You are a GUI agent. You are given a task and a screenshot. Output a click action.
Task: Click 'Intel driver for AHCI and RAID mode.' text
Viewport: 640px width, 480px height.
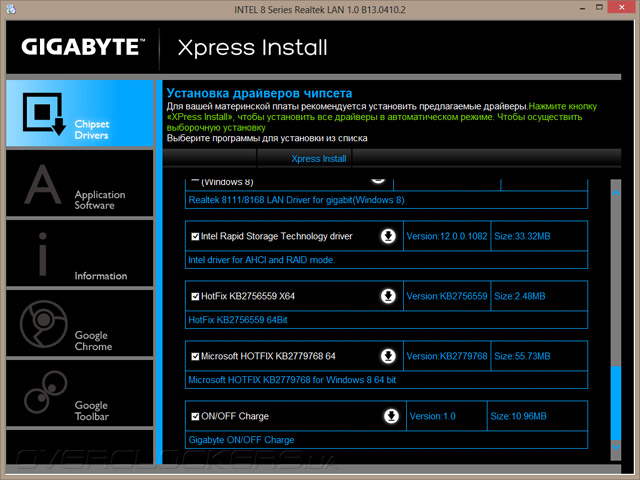[261, 260]
